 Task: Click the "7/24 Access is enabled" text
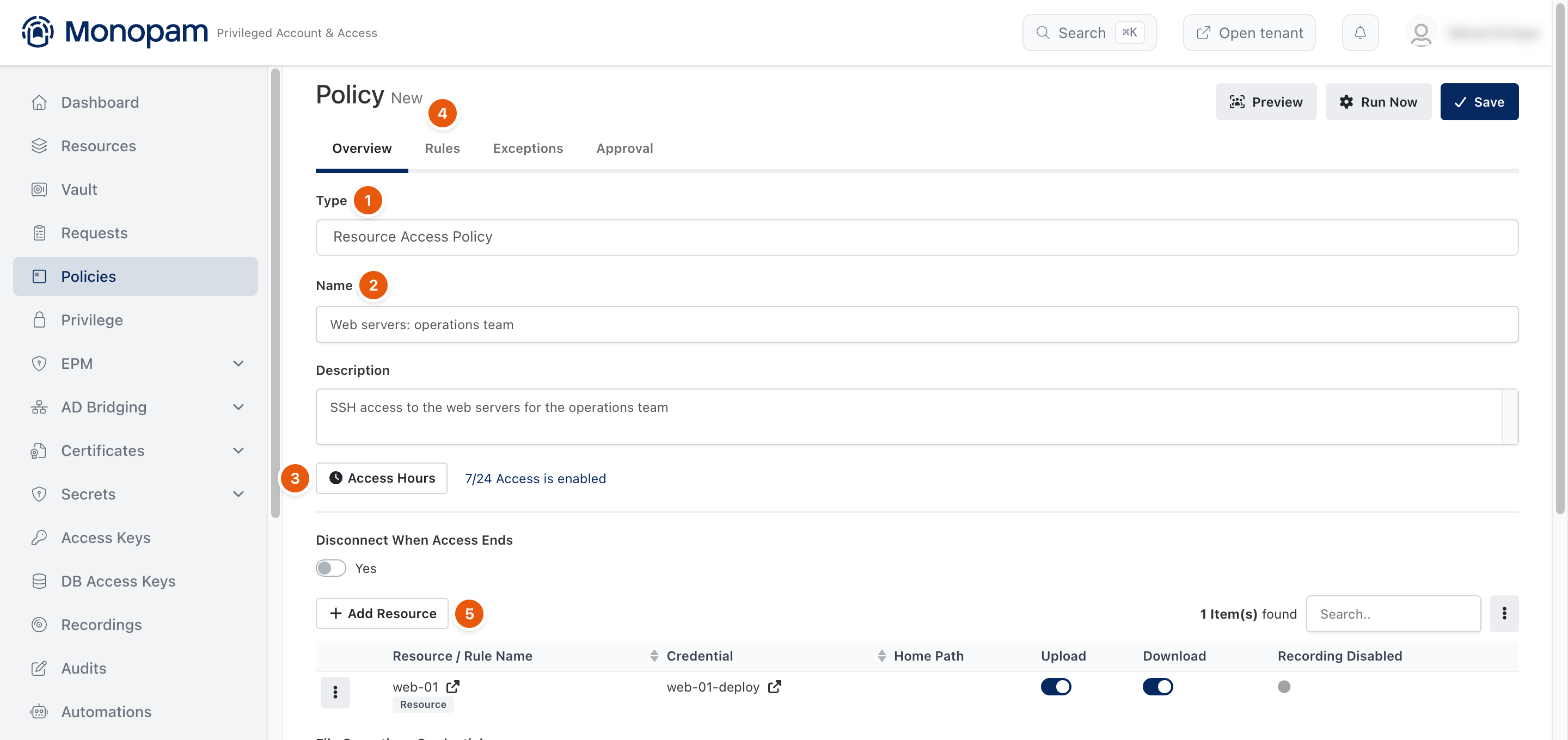[535, 479]
